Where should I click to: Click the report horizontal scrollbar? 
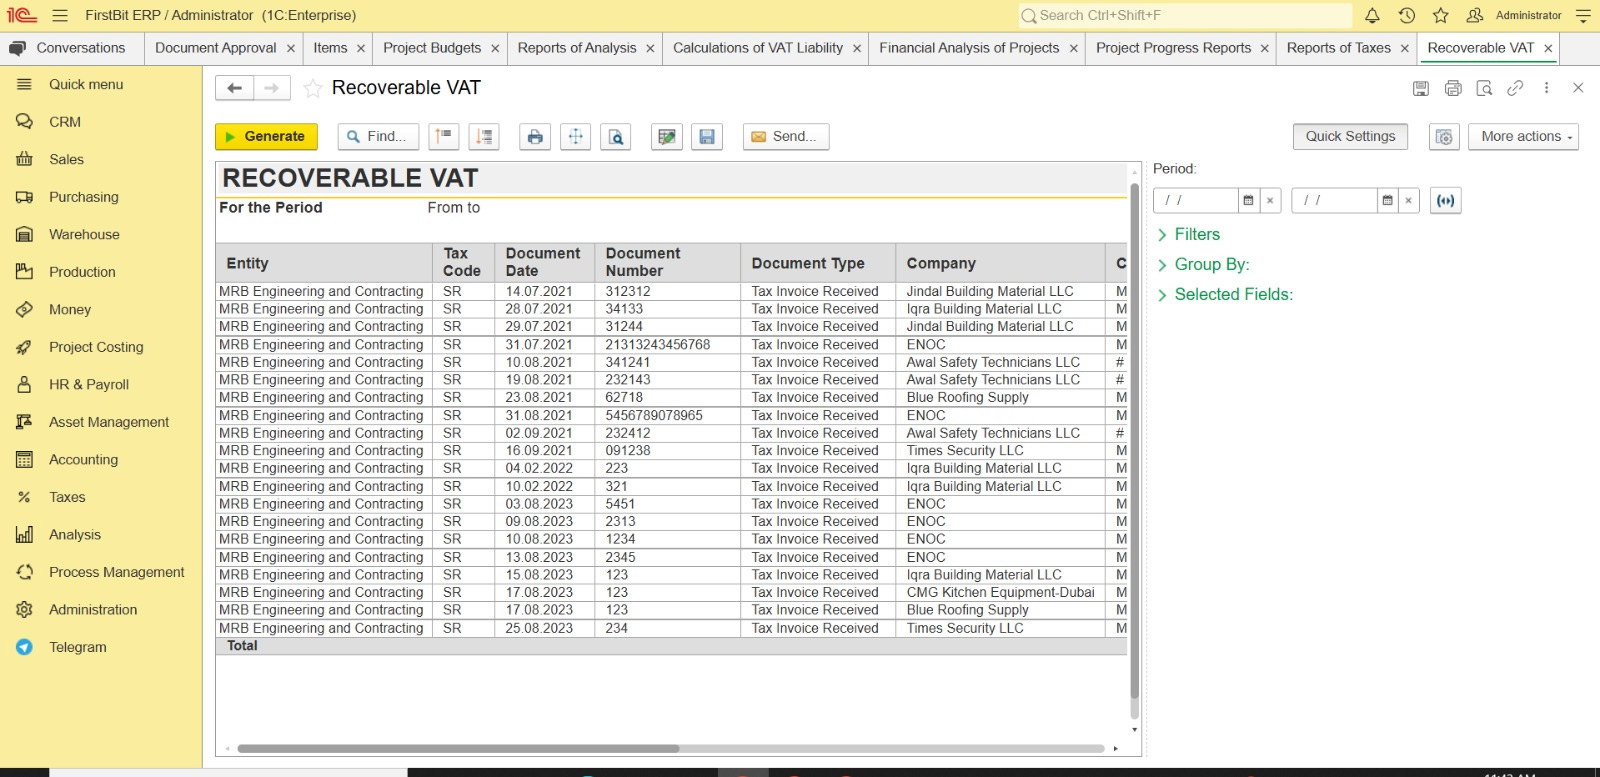pyautogui.click(x=458, y=748)
